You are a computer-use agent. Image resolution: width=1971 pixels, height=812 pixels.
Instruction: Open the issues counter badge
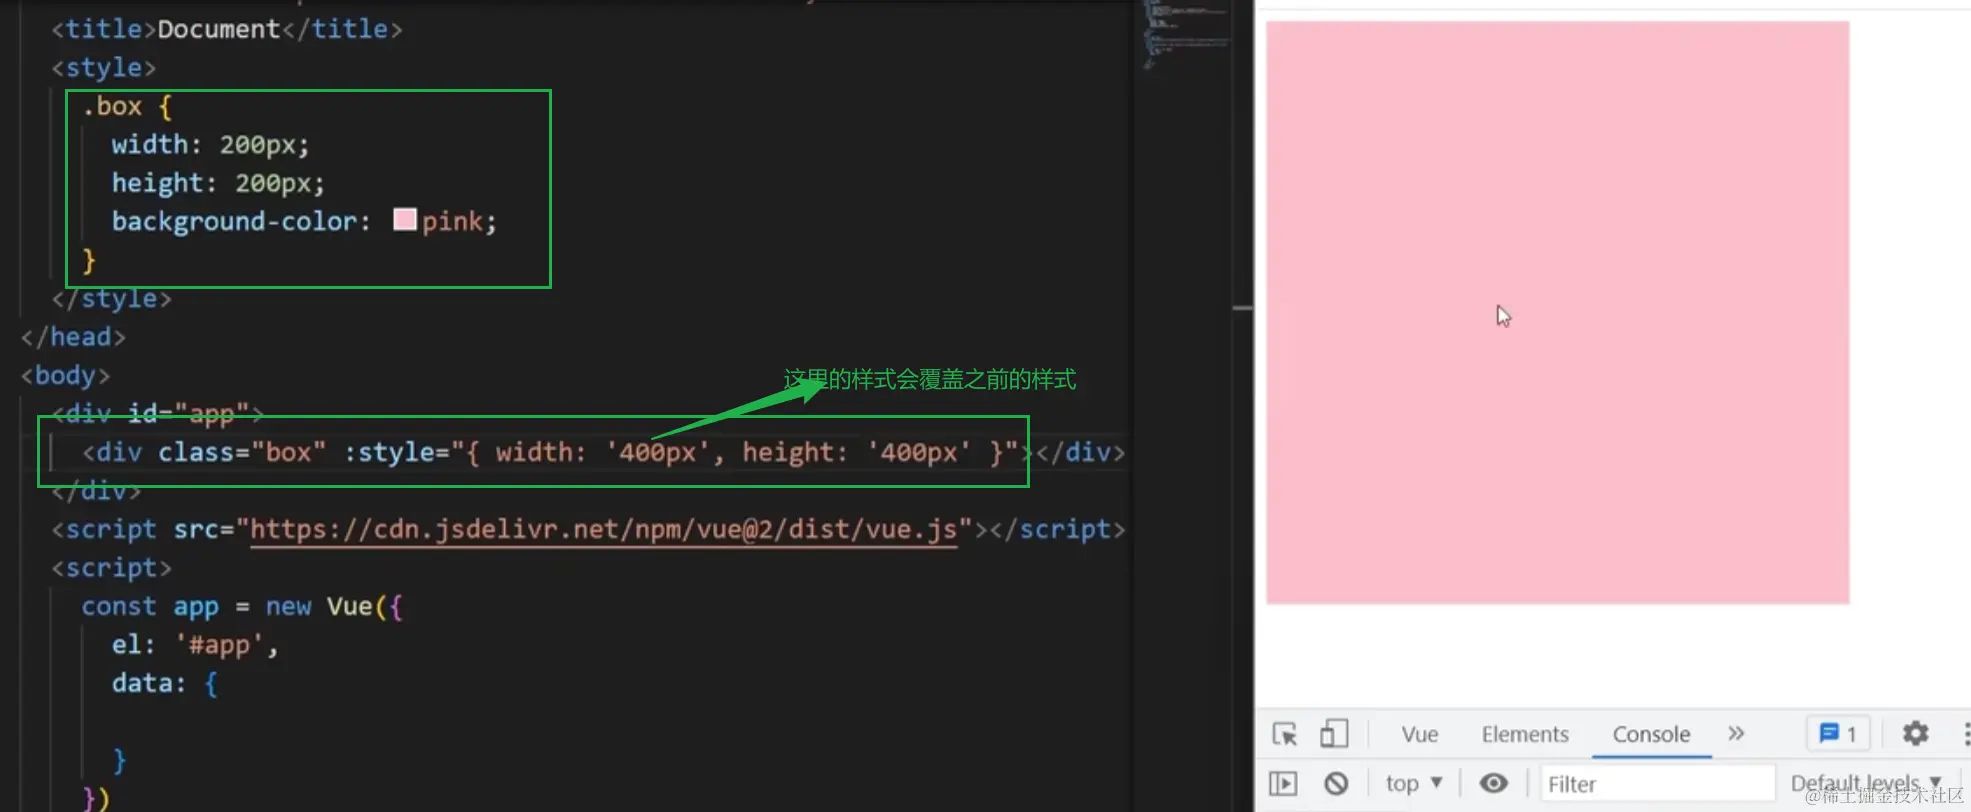pyautogui.click(x=1838, y=734)
